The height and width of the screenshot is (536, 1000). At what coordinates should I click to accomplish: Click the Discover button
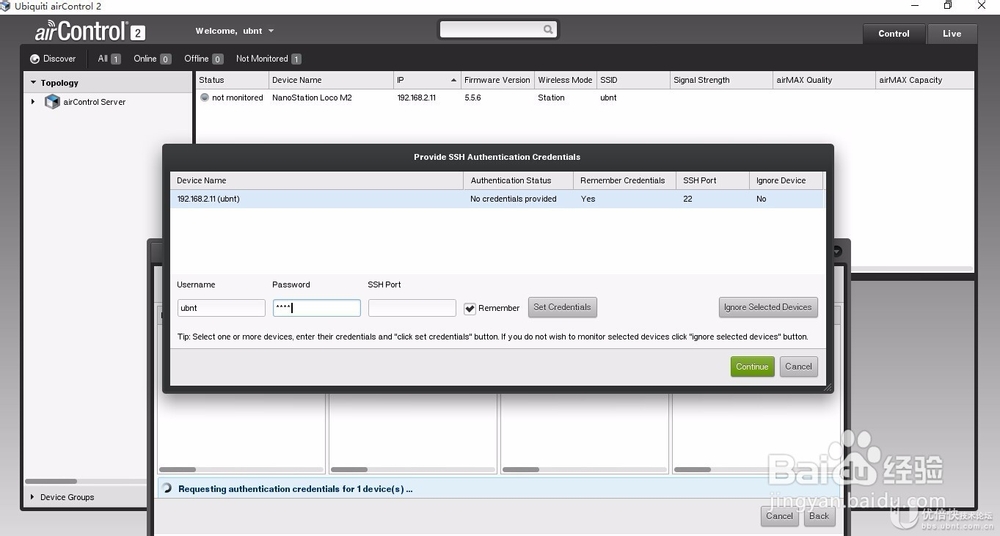click(53, 59)
